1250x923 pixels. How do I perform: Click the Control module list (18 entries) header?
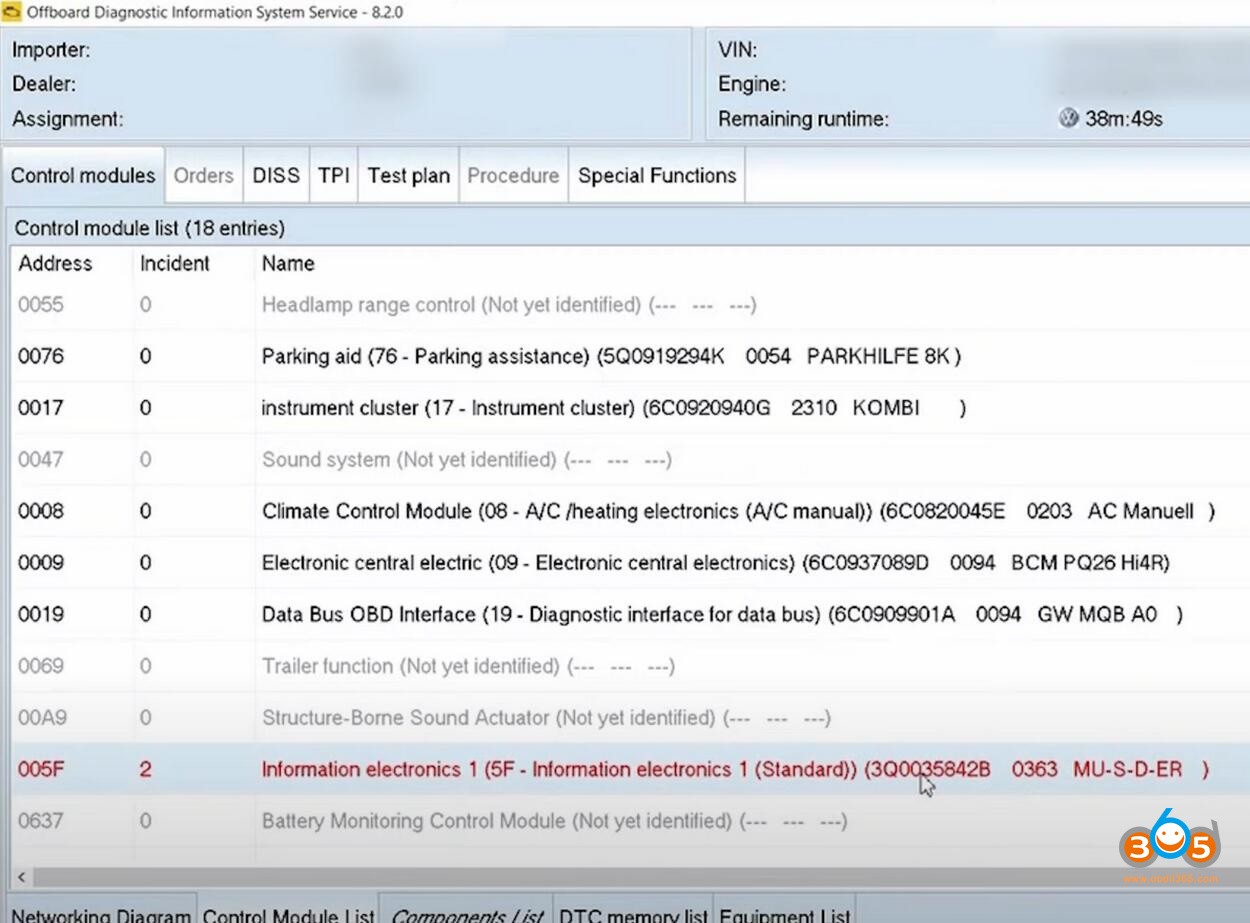(150, 229)
